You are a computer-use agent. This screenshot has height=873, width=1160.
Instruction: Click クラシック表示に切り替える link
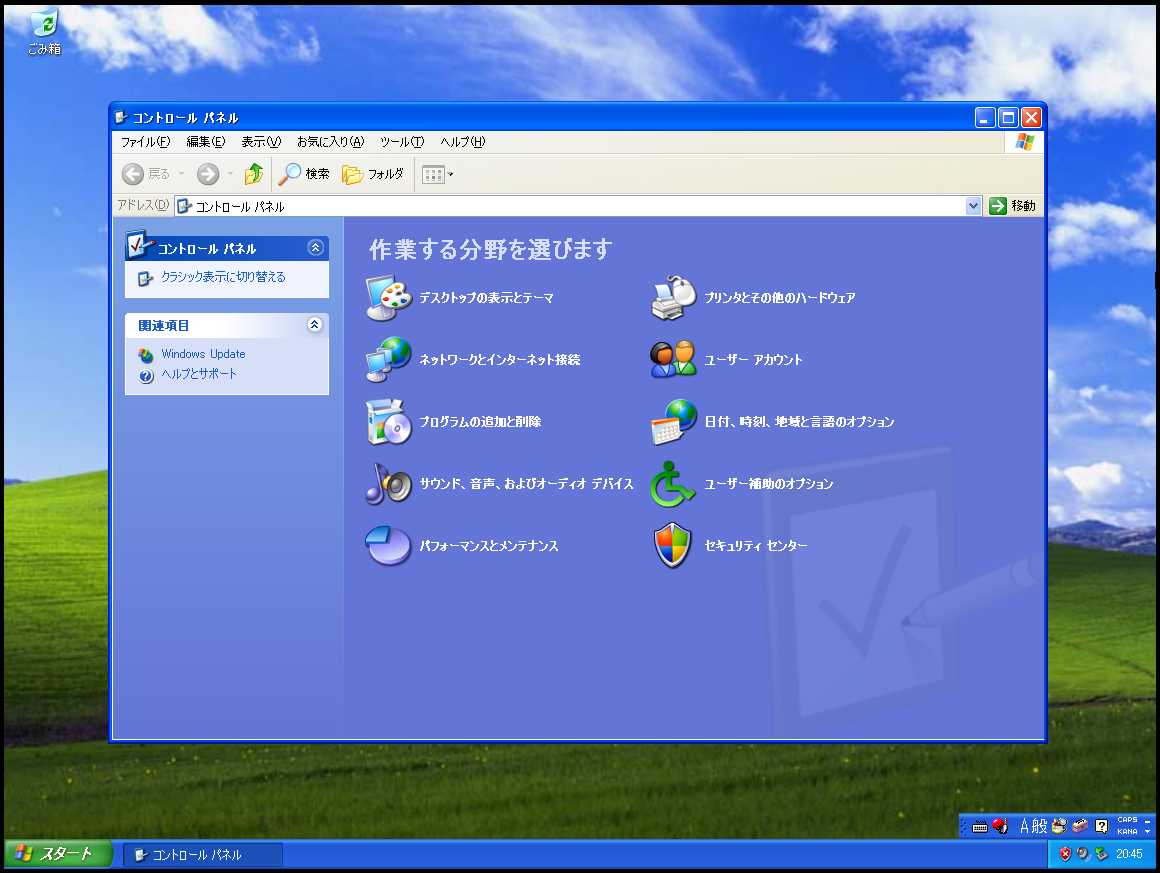223,277
